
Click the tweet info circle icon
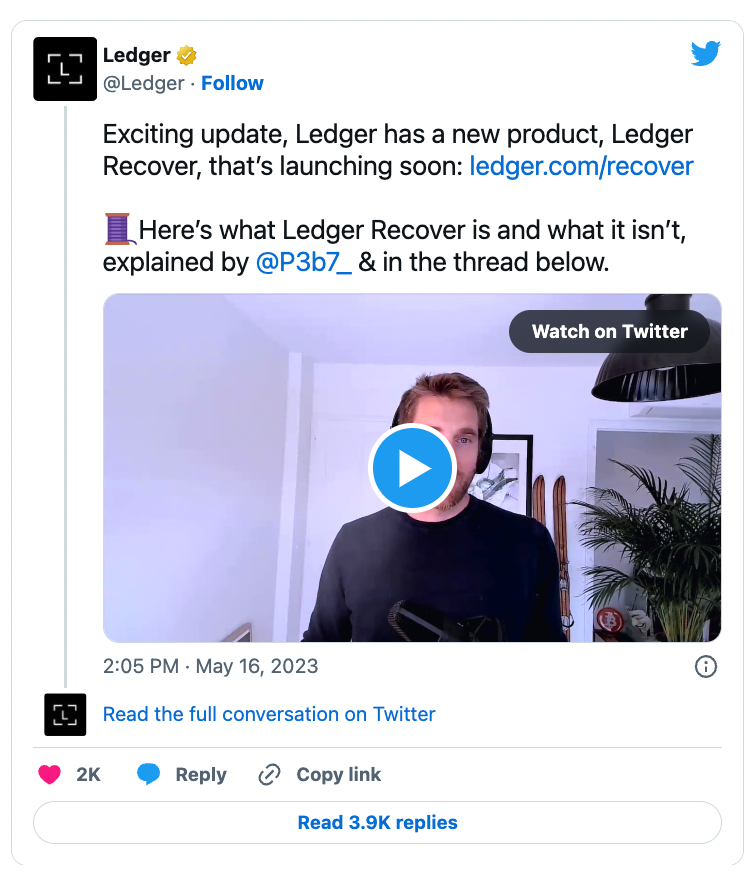(706, 666)
